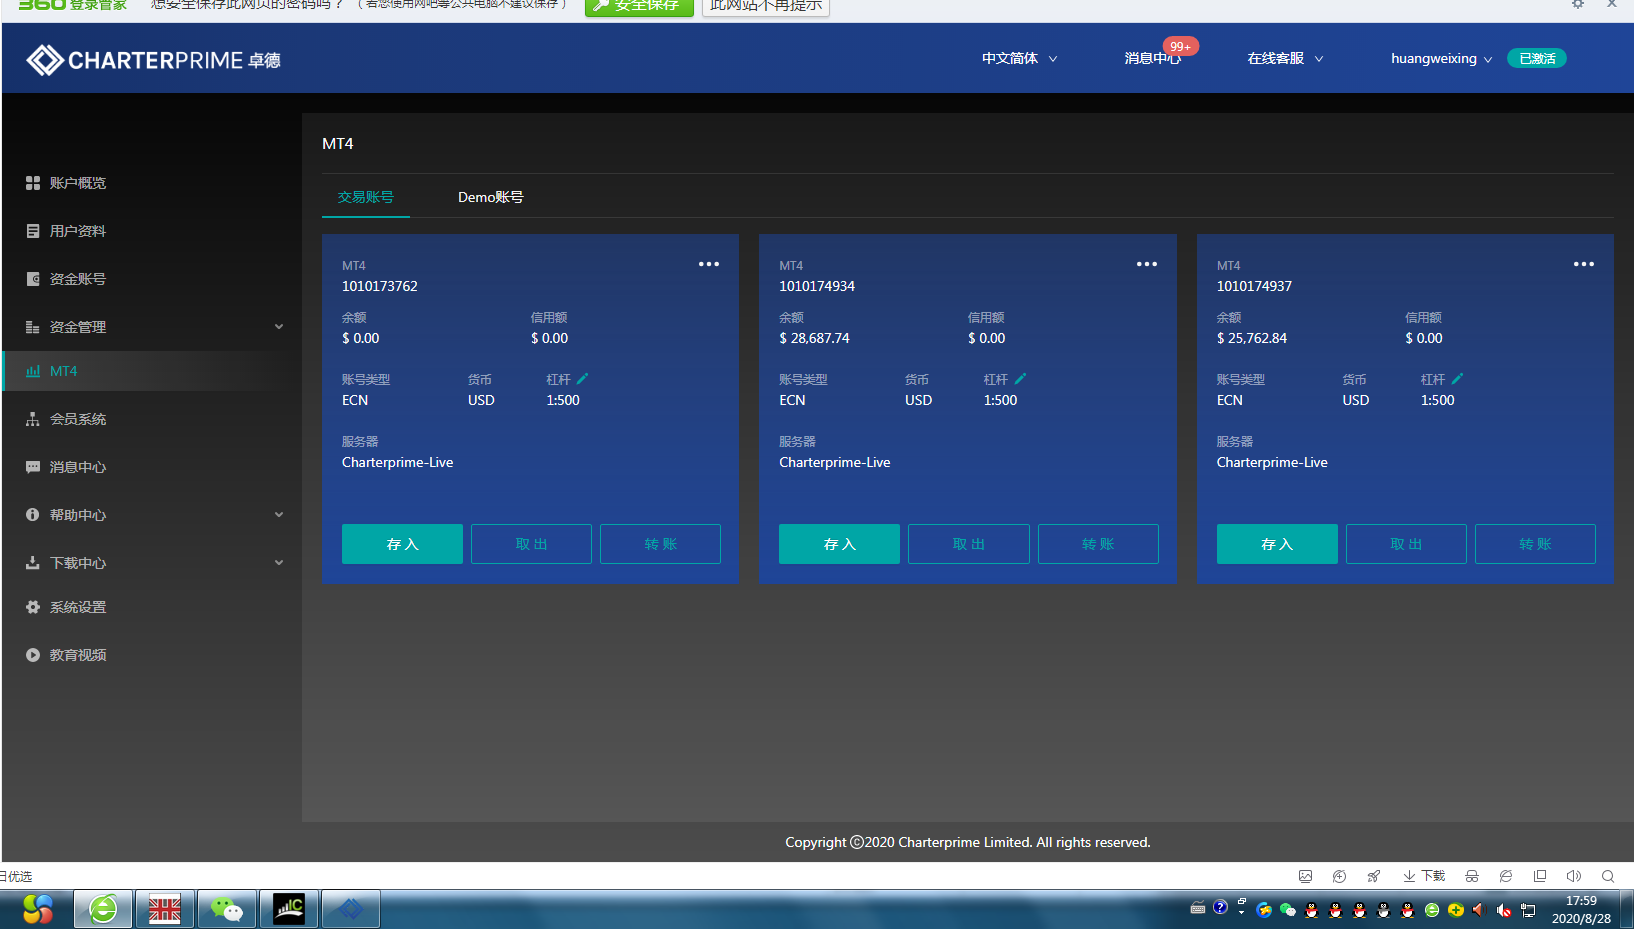This screenshot has height=929, width=1634.
Task: Open more options for account 1010174934
Action: click(x=1147, y=264)
